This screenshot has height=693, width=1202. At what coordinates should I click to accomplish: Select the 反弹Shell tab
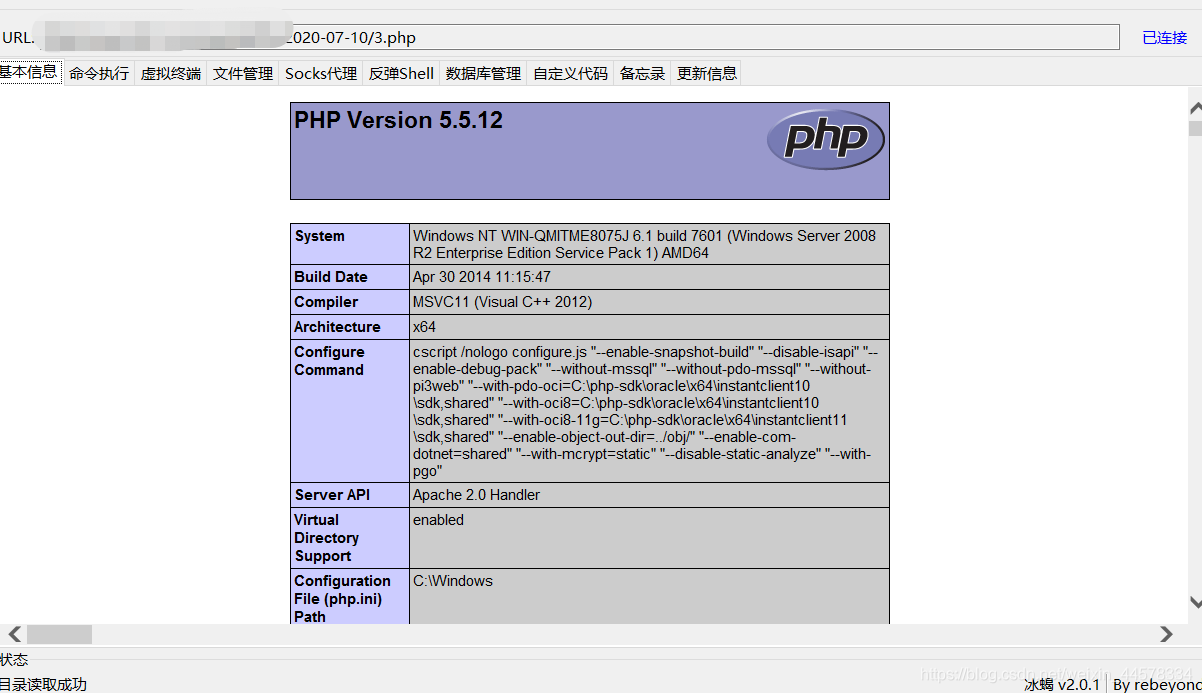click(401, 73)
